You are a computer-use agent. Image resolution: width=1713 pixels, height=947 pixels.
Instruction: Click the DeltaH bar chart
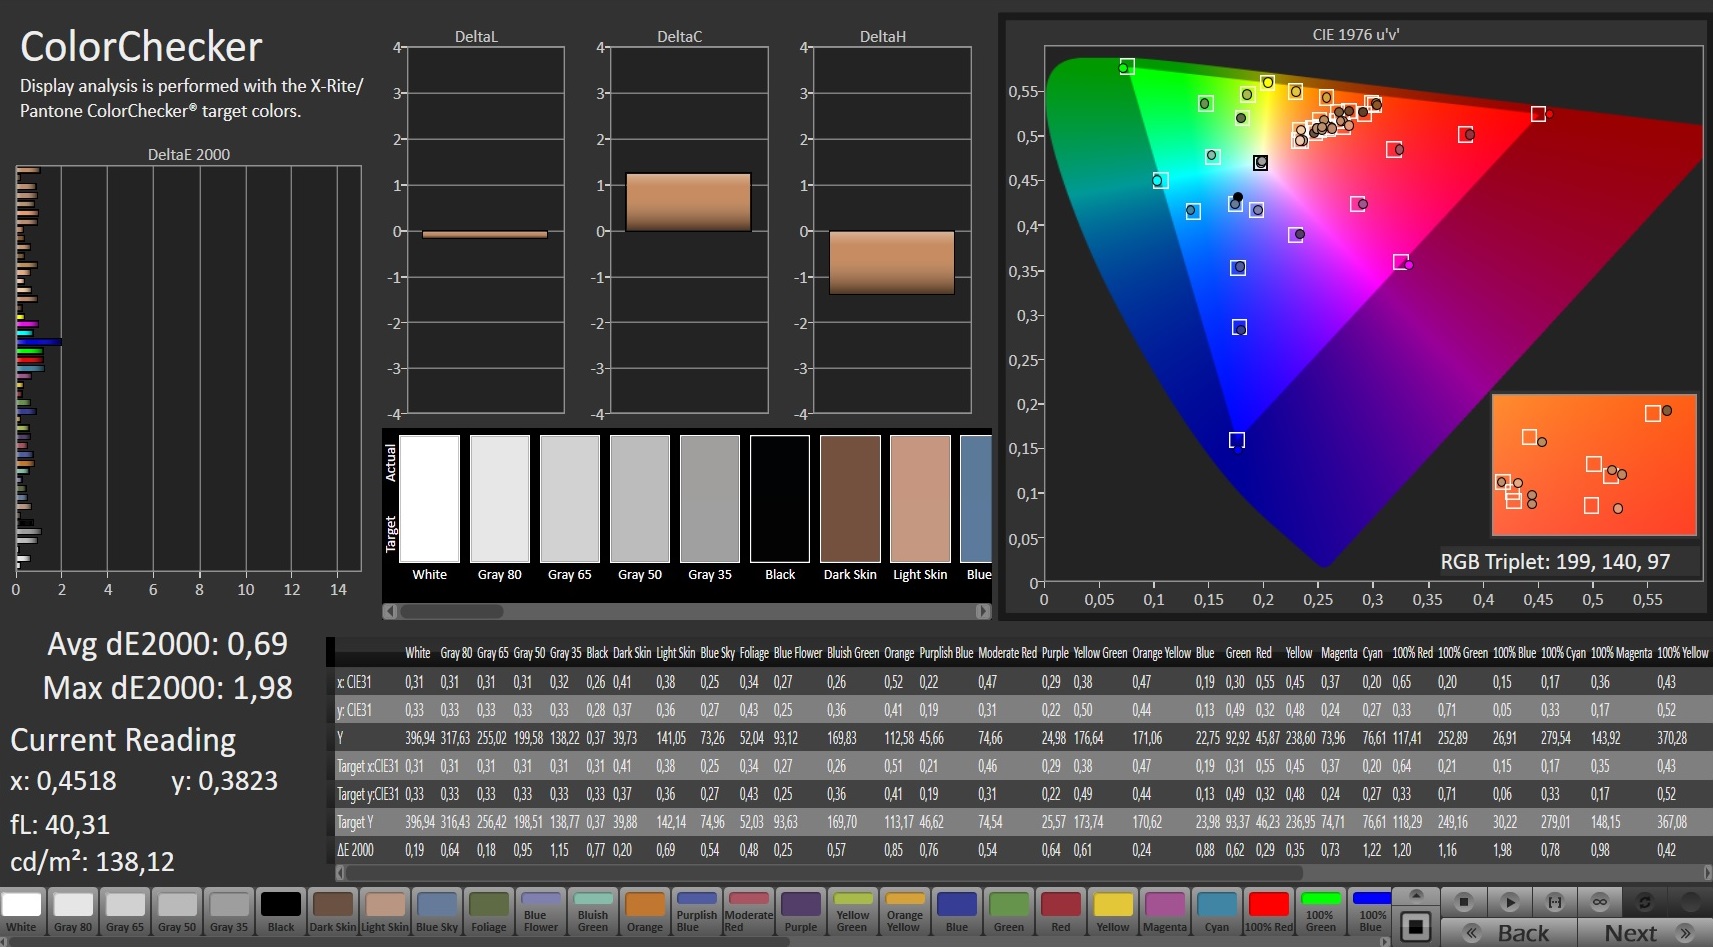[892, 230]
